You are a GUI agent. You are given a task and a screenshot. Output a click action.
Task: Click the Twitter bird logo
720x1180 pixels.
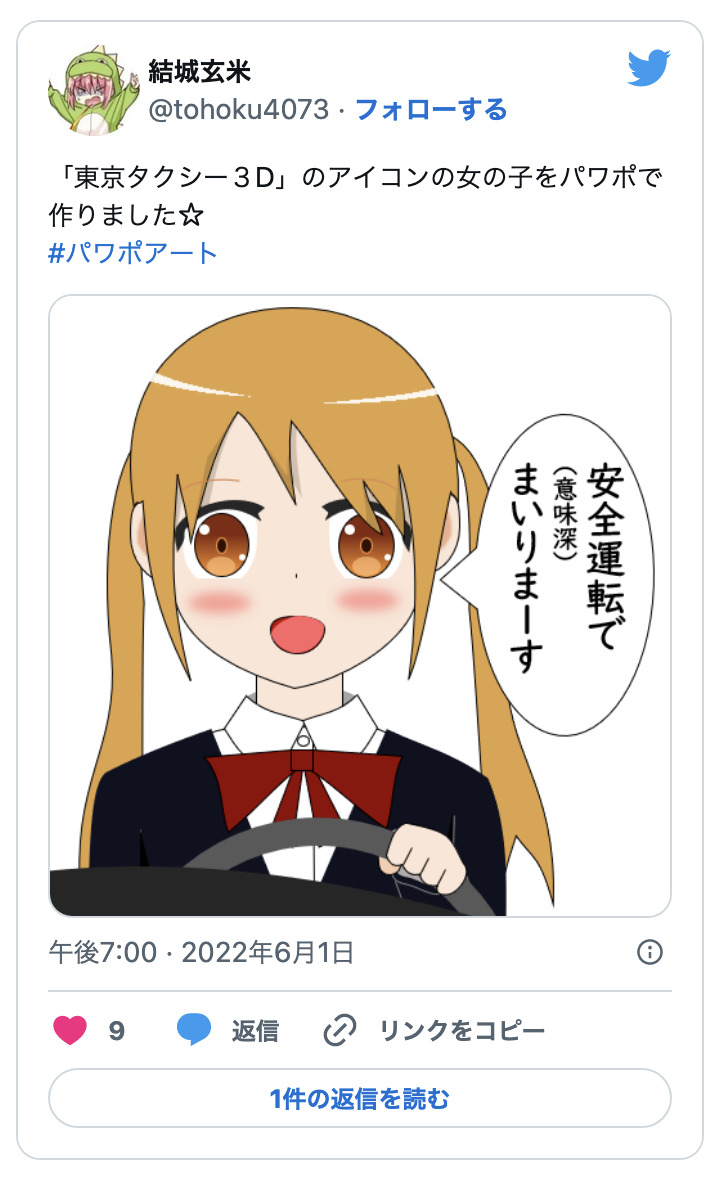tap(649, 68)
